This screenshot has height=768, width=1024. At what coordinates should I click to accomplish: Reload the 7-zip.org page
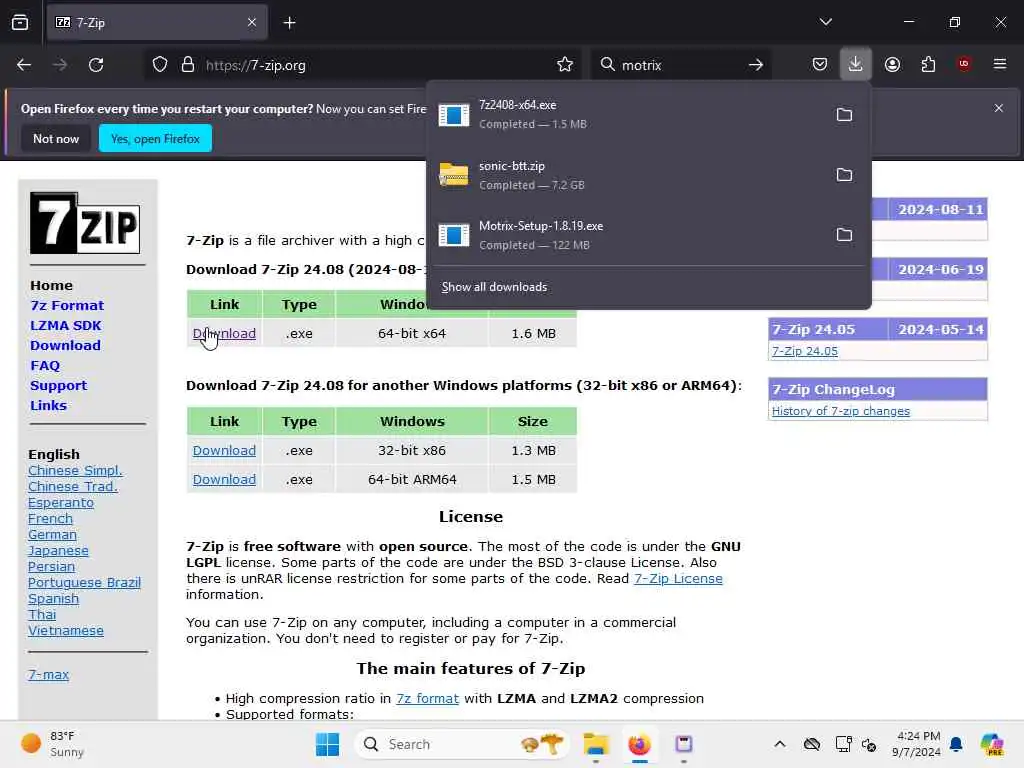tap(96, 65)
